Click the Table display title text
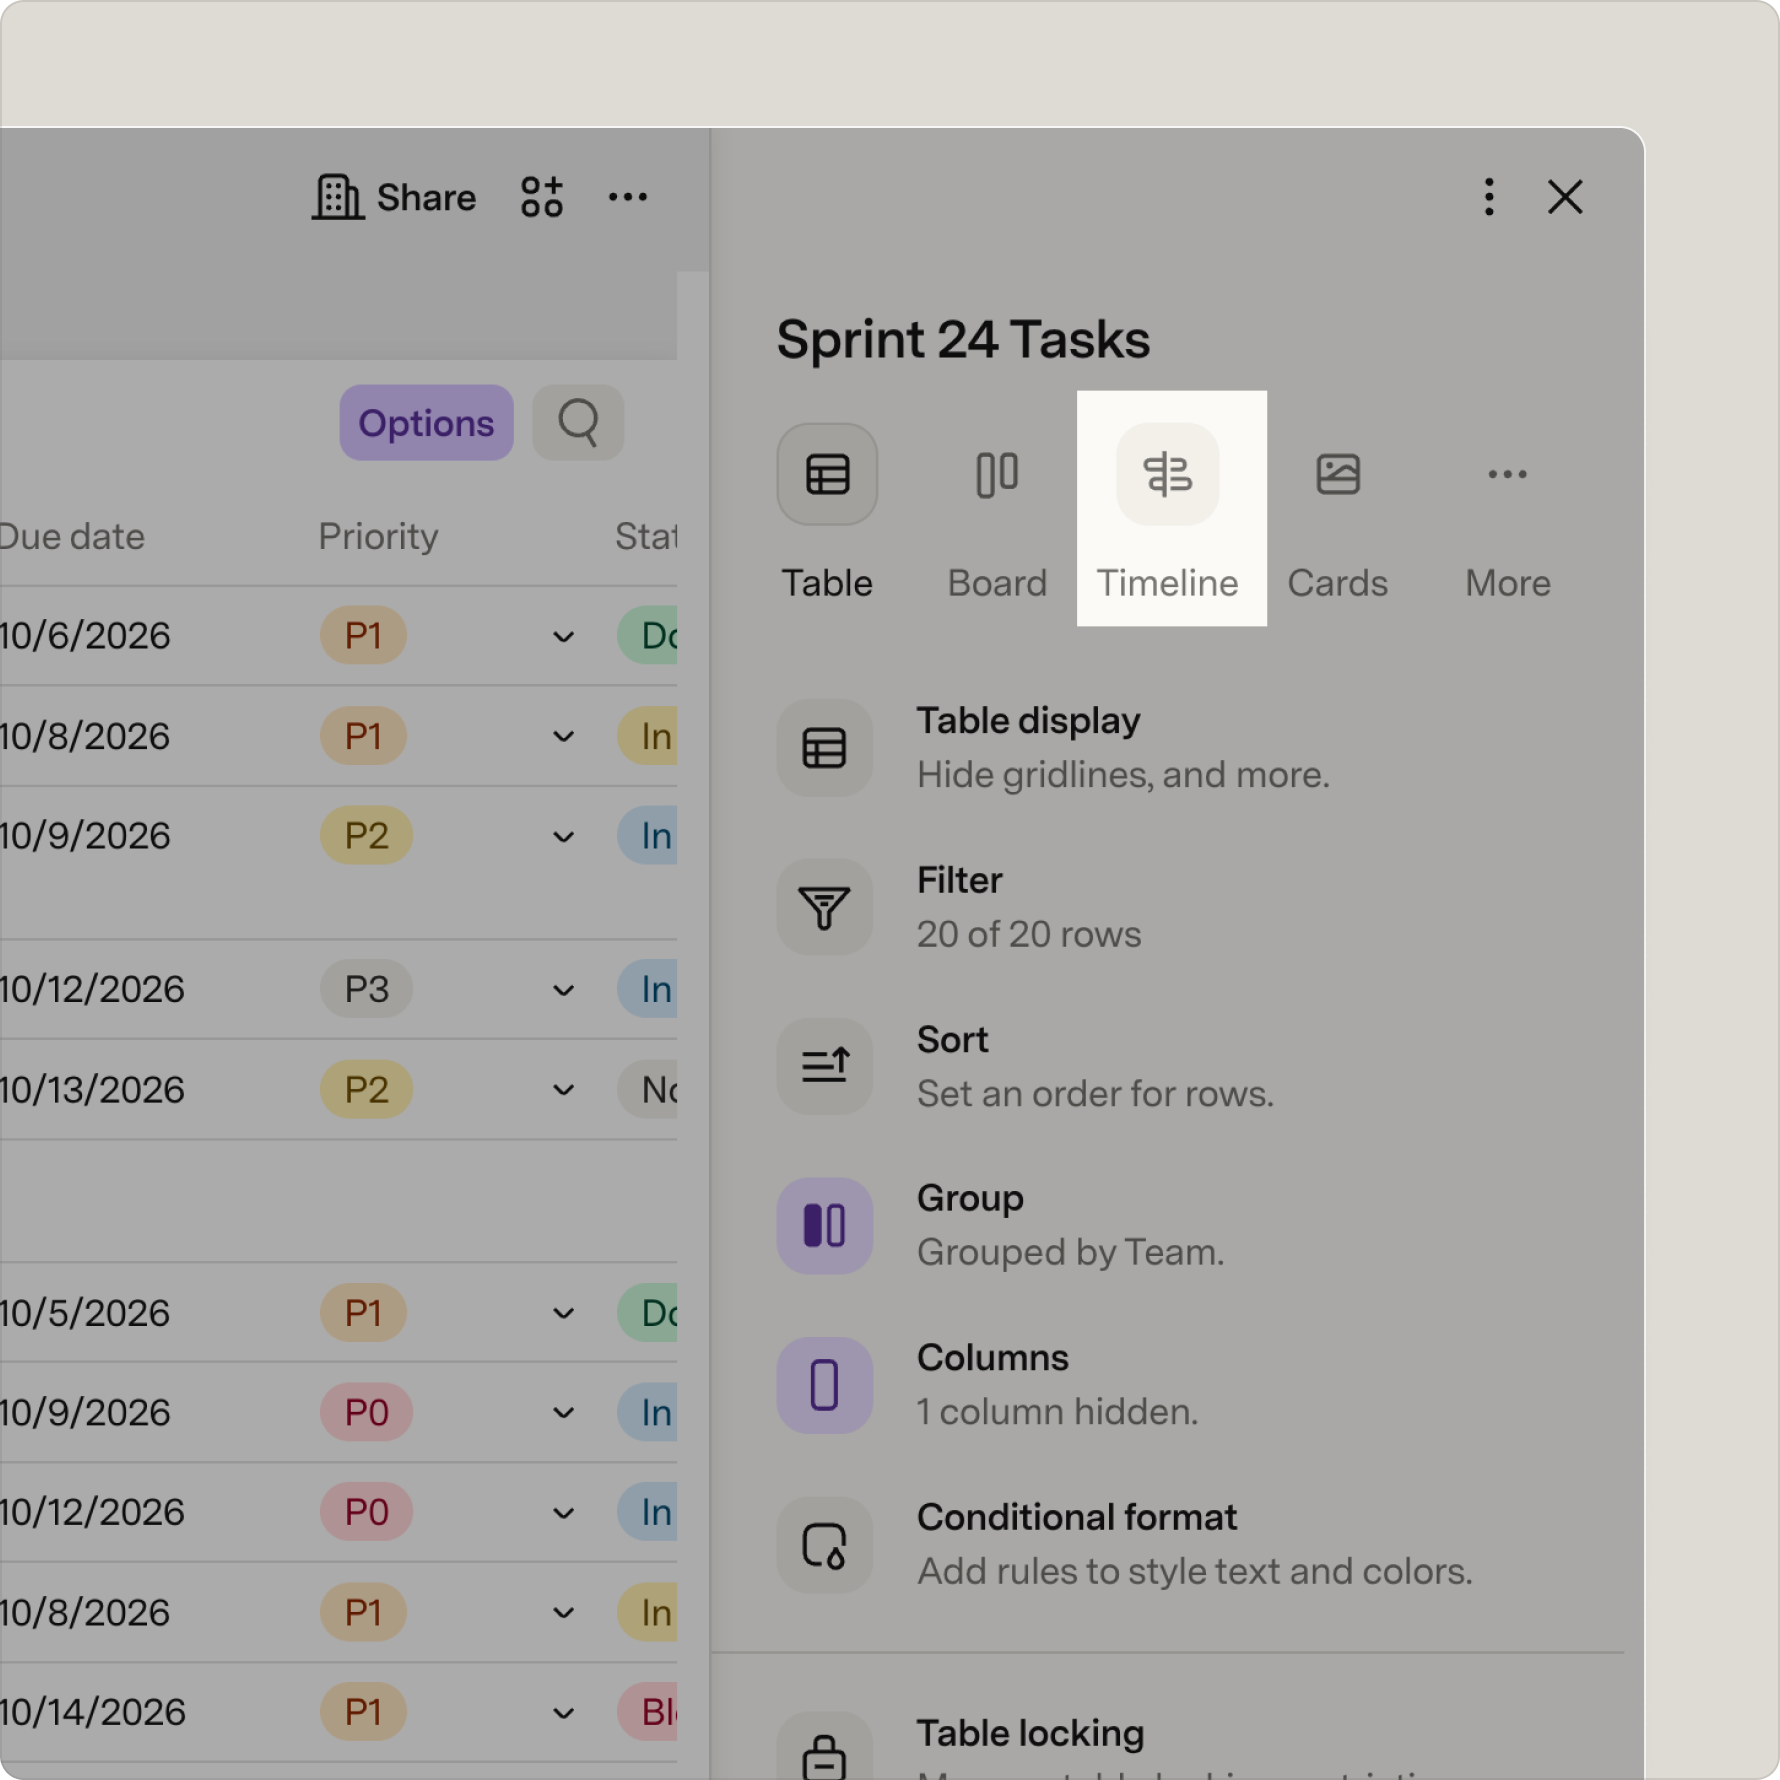The image size is (1780, 1780). click(1028, 721)
